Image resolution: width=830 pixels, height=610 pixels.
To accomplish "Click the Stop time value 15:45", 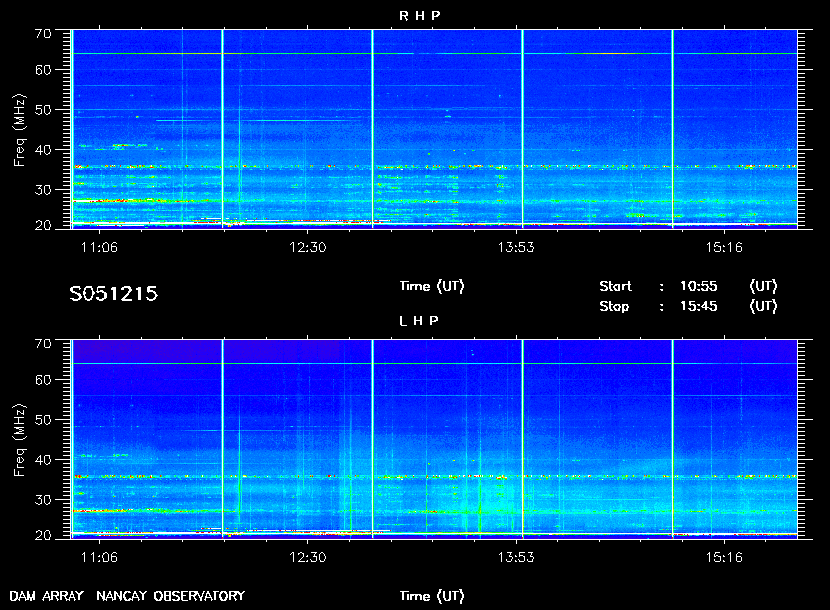I will [699, 306].
